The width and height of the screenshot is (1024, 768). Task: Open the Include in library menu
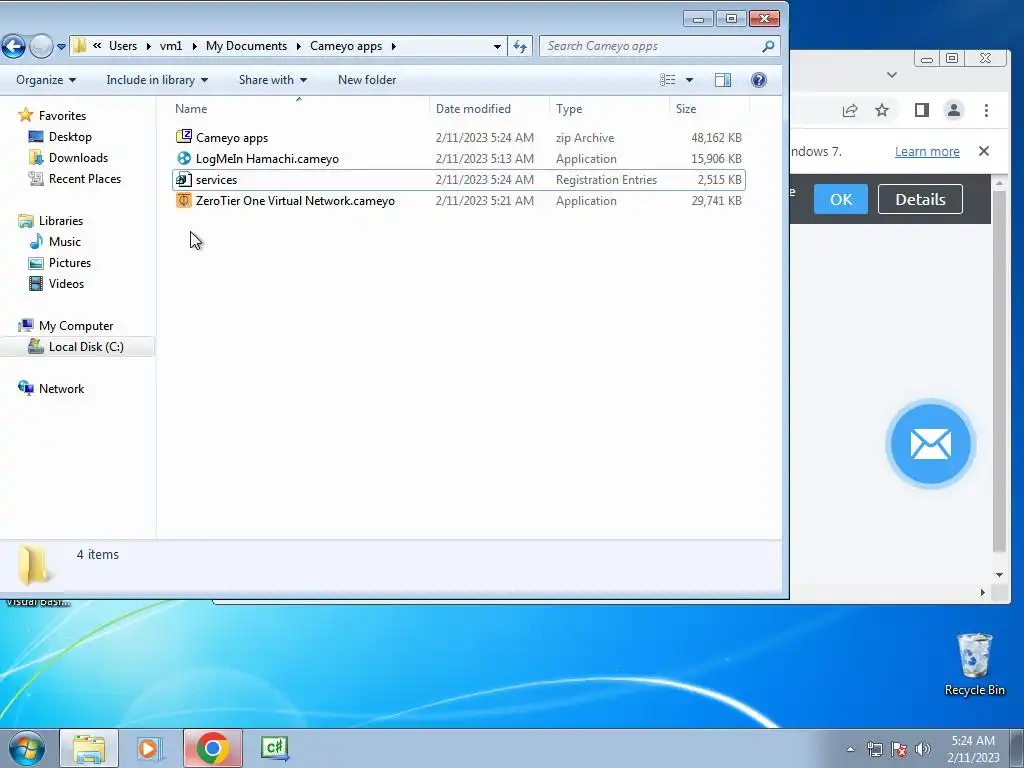pos(157,80)
